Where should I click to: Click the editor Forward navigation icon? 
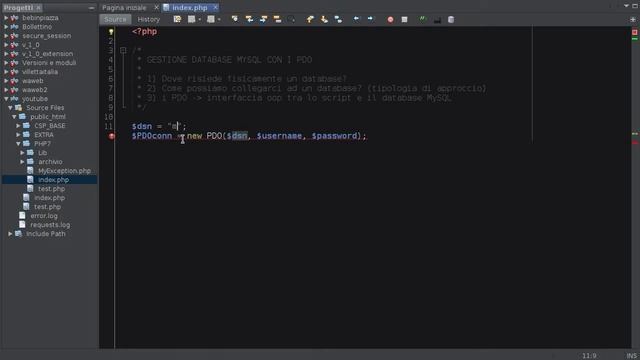pos(211,19)
